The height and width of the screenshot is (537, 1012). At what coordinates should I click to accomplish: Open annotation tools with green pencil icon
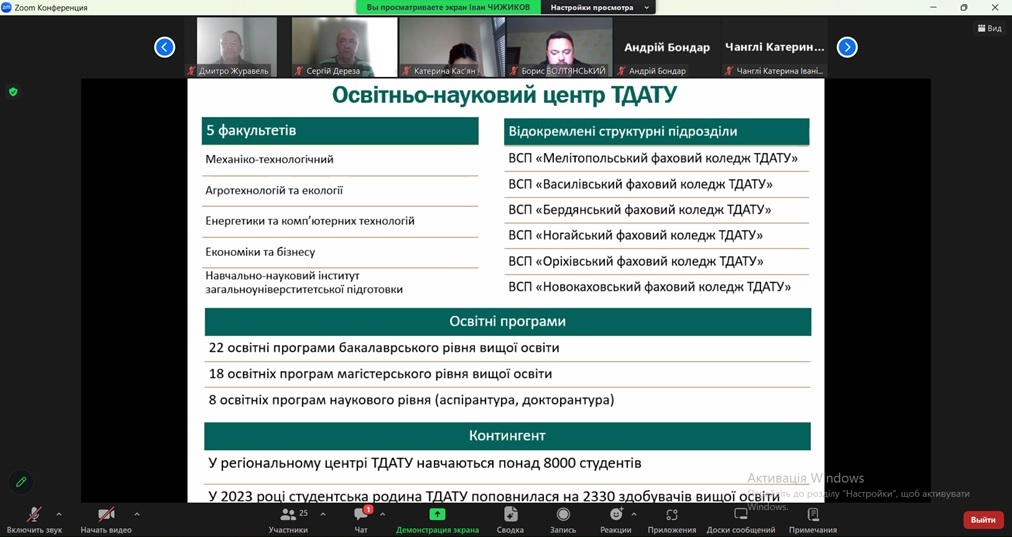coord(21,482)
